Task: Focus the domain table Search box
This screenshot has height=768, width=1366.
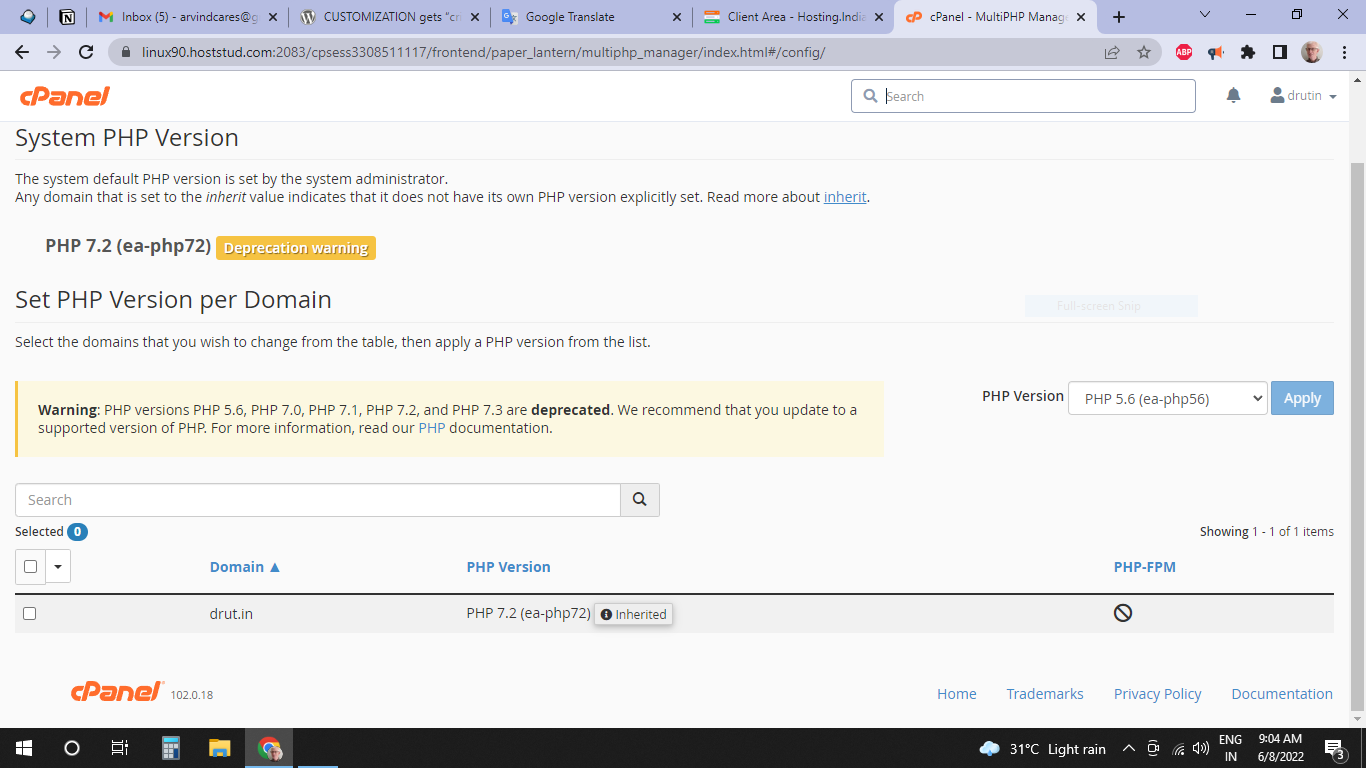Action: (x=318, y=500)
